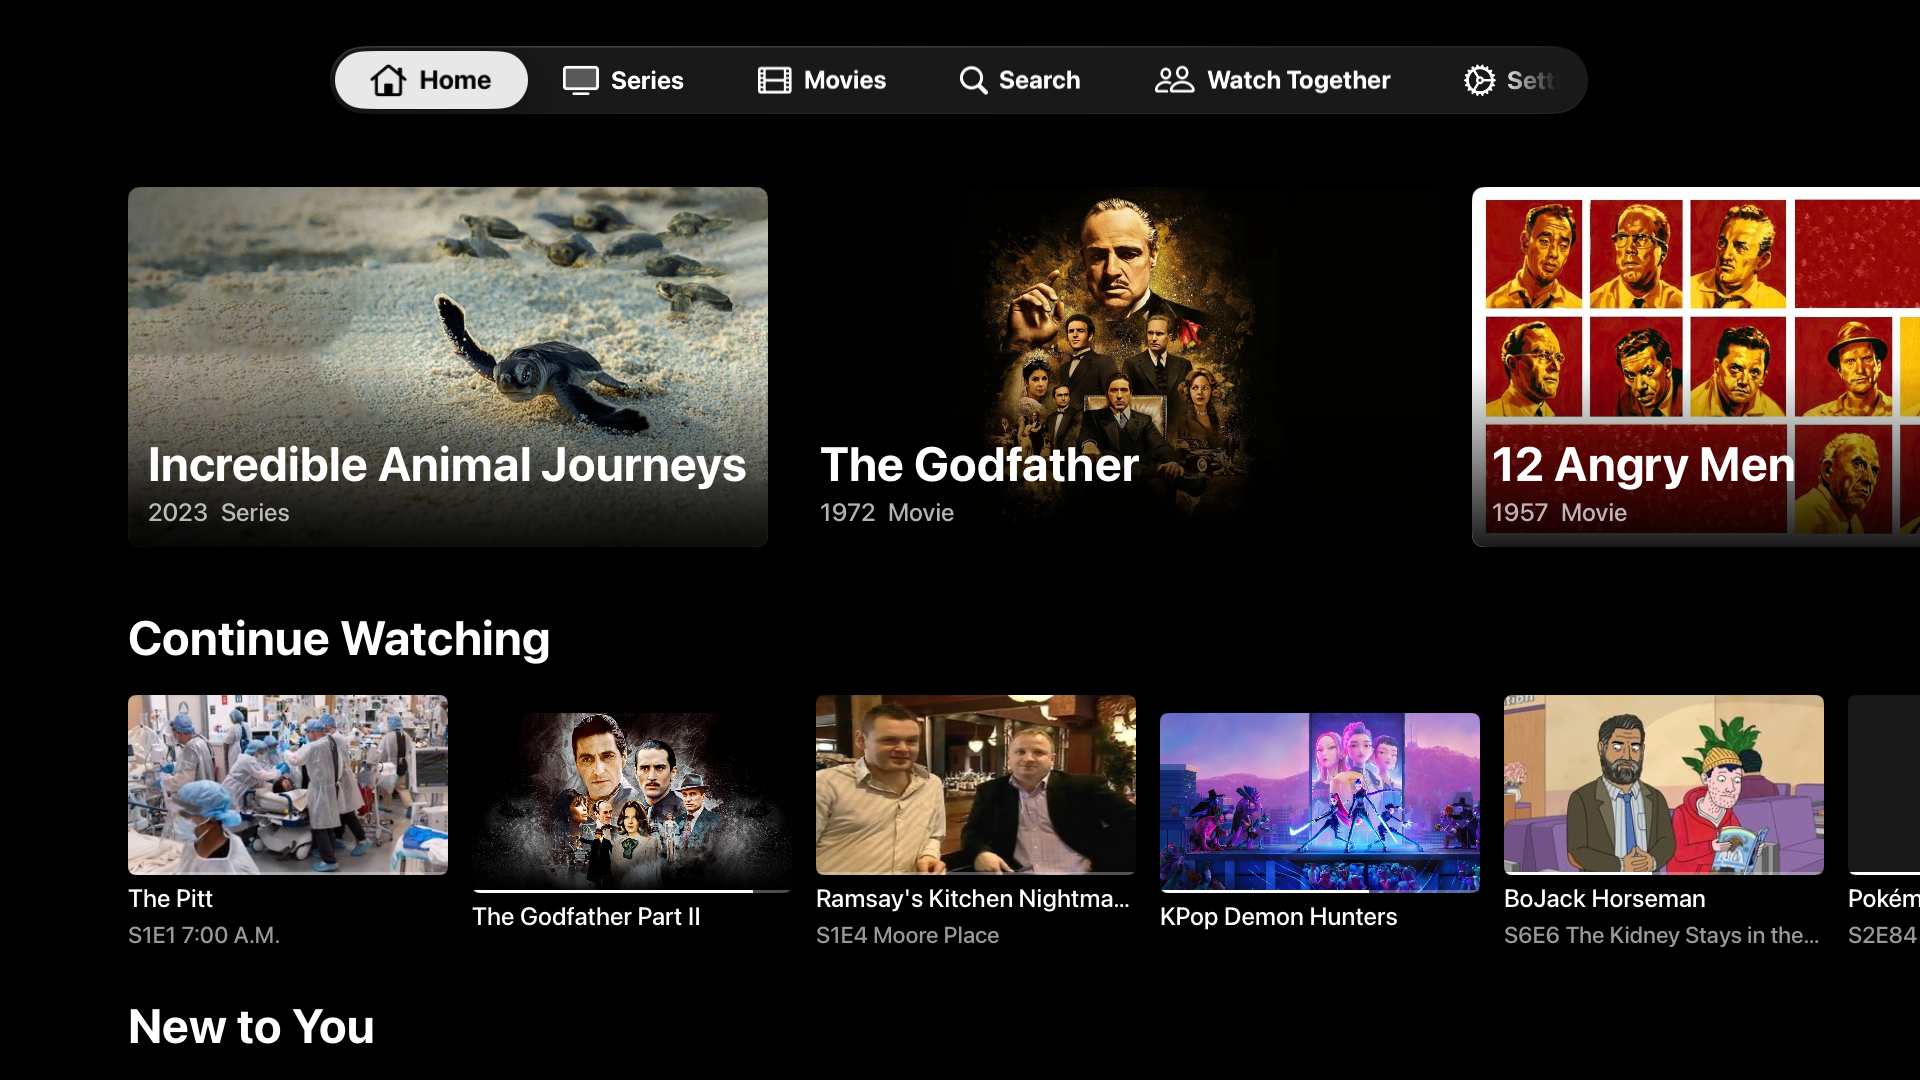
Task: Open Incredible Animal Journeys featured banner
Action: click(448, 367)
